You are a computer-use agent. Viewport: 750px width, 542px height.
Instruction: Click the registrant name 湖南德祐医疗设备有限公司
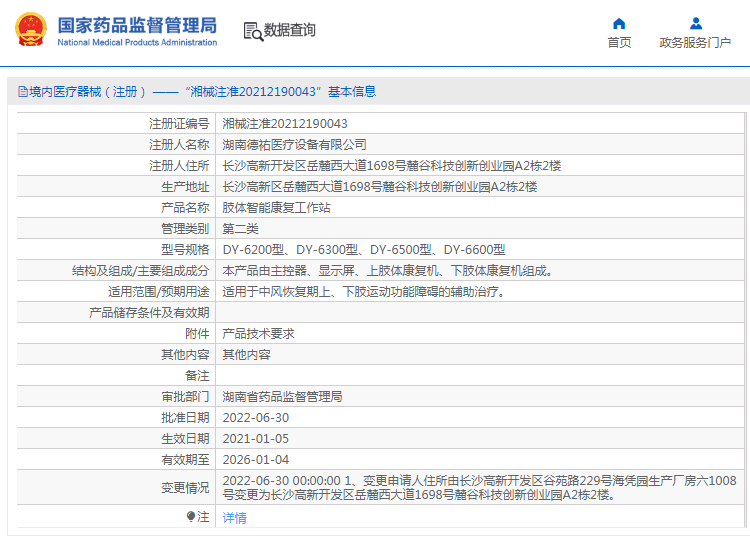click(294, 144)
